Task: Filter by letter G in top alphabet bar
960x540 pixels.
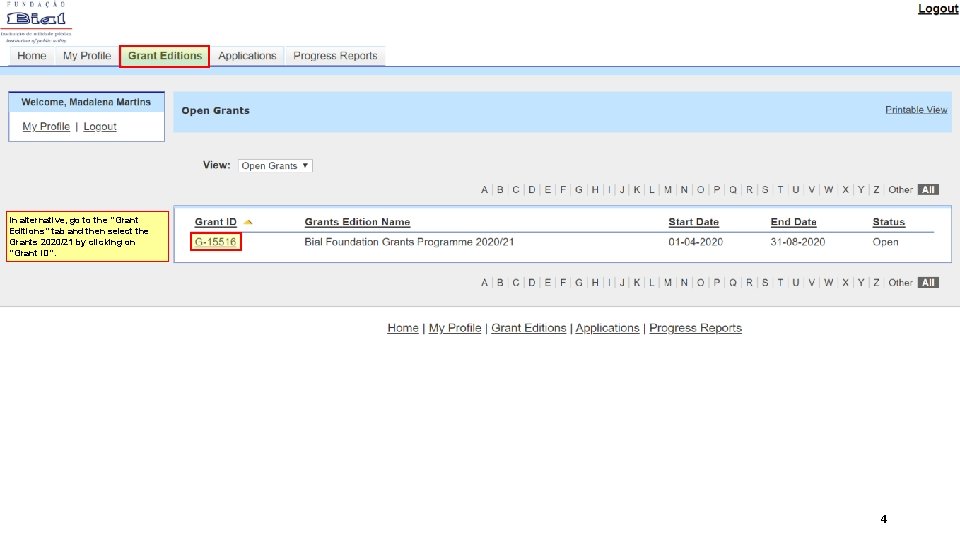Action: point(579,190)
